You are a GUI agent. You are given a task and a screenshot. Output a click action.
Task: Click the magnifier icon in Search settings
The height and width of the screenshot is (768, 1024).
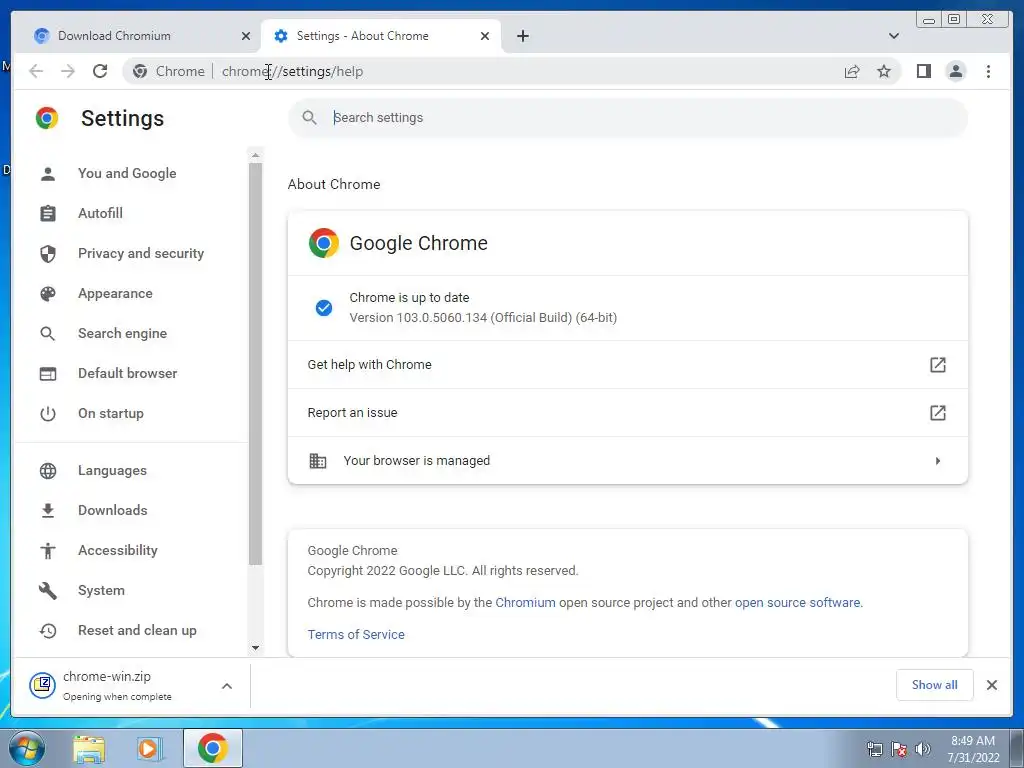point(310,118)
